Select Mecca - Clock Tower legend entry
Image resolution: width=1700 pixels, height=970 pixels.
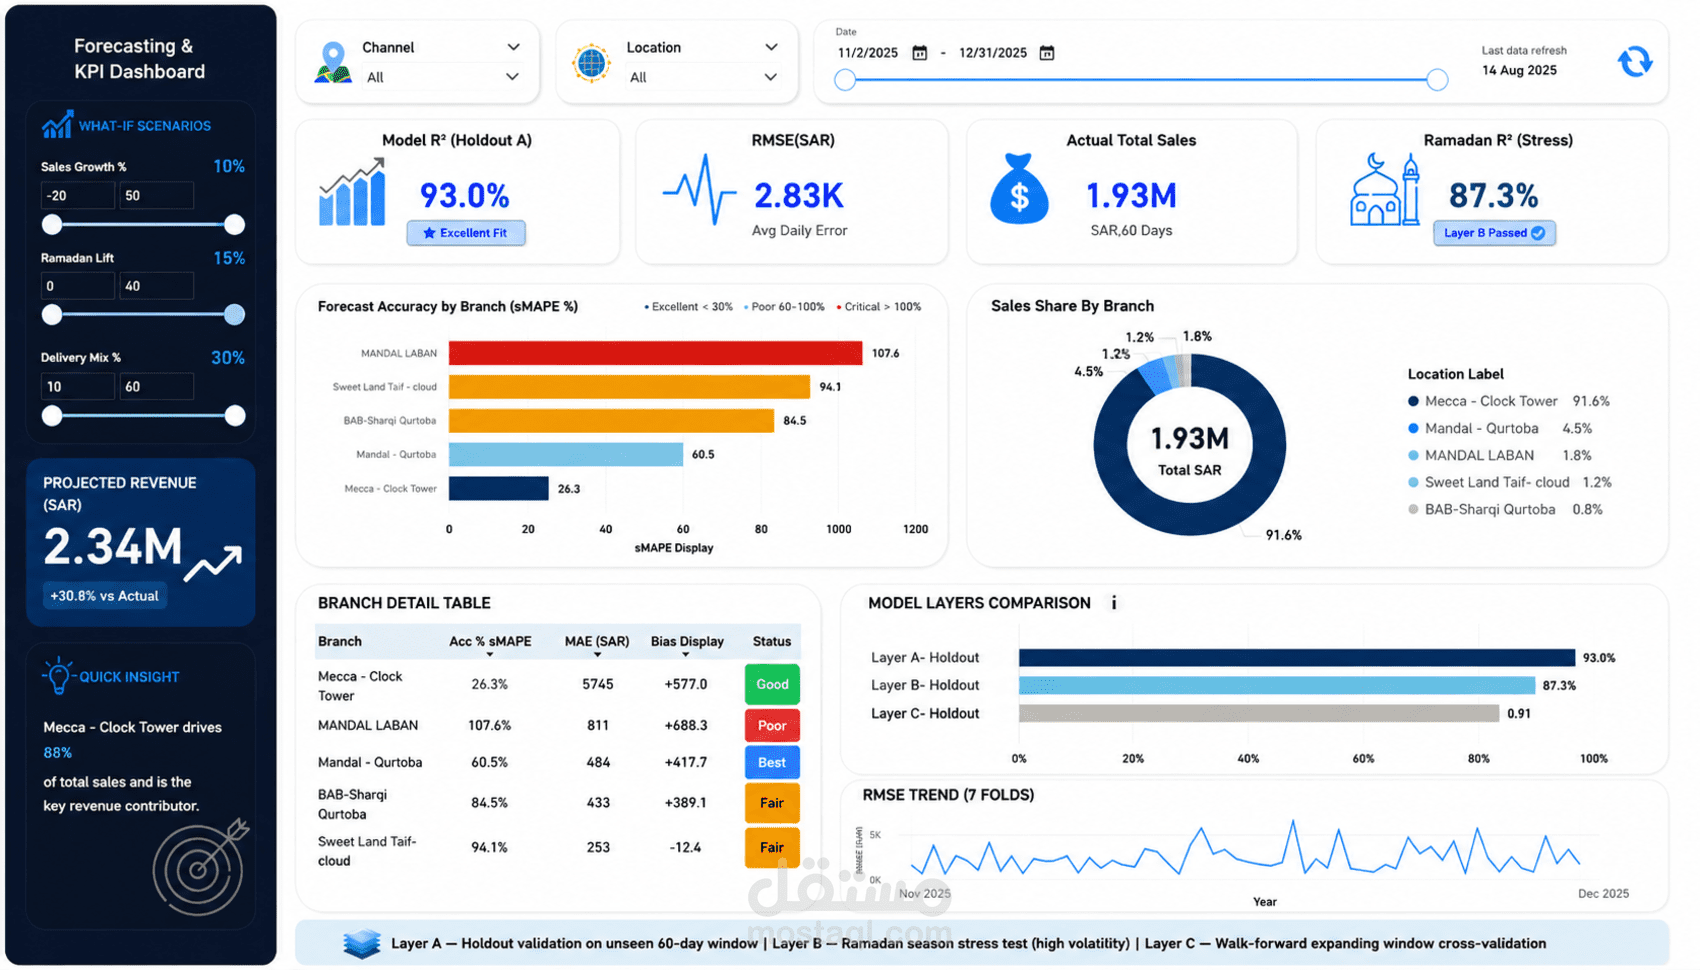click(x=1508, y=401)
